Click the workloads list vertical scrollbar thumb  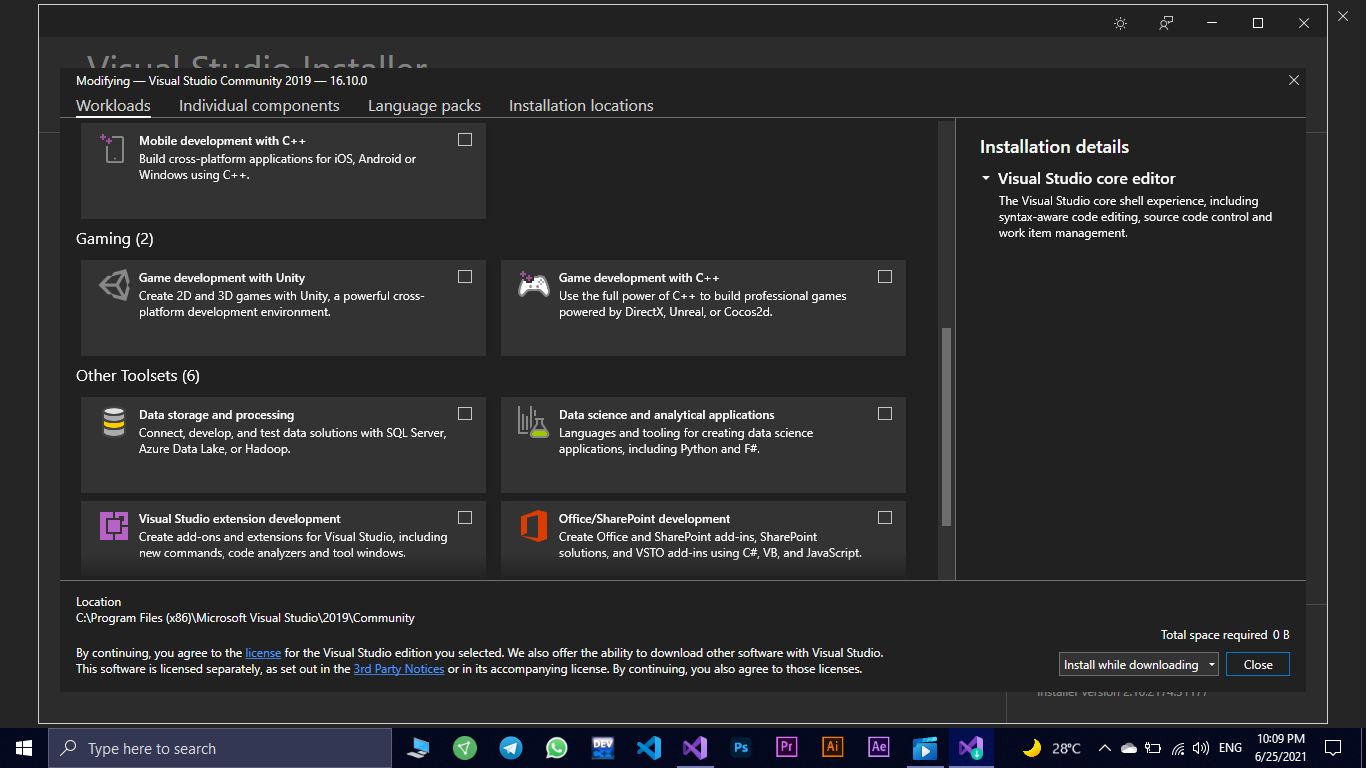point(946,426)
